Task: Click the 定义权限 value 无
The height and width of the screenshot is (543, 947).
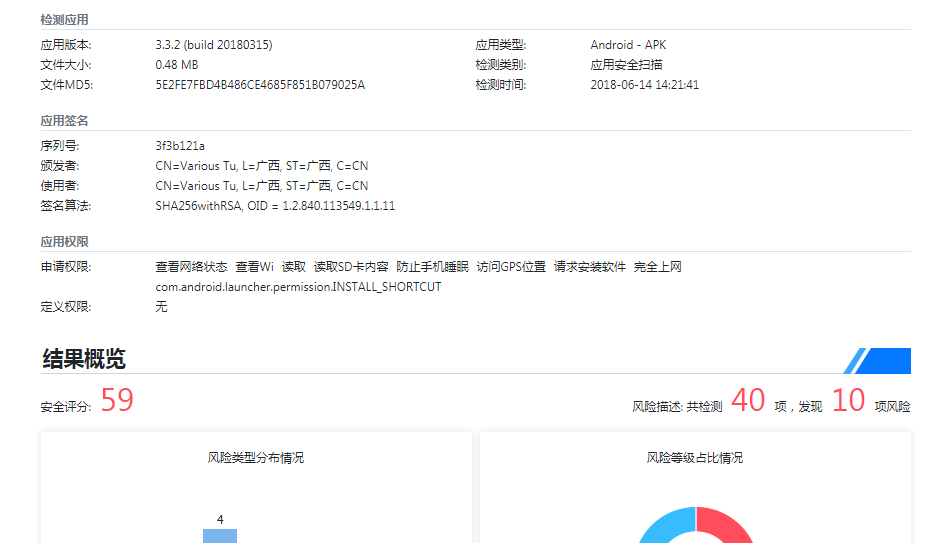Action: 161,306
